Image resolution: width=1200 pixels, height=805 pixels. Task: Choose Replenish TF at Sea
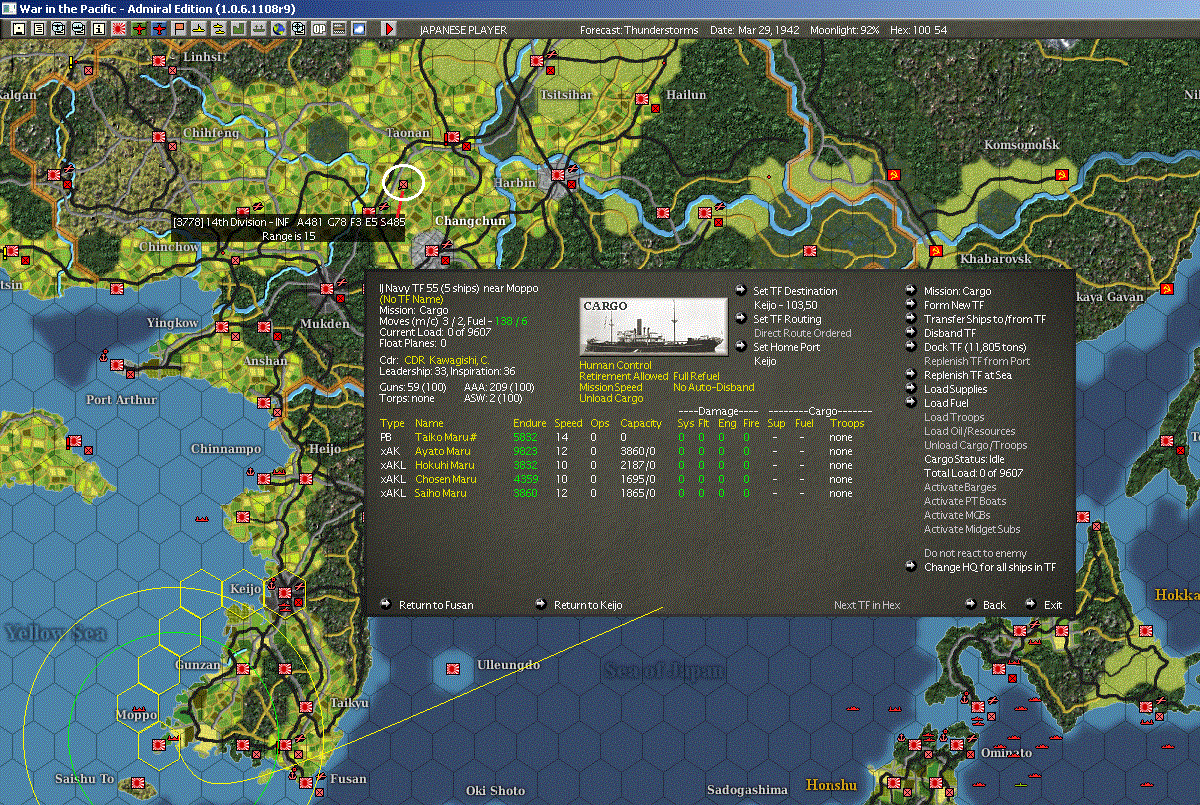click(x=968, y=375)
